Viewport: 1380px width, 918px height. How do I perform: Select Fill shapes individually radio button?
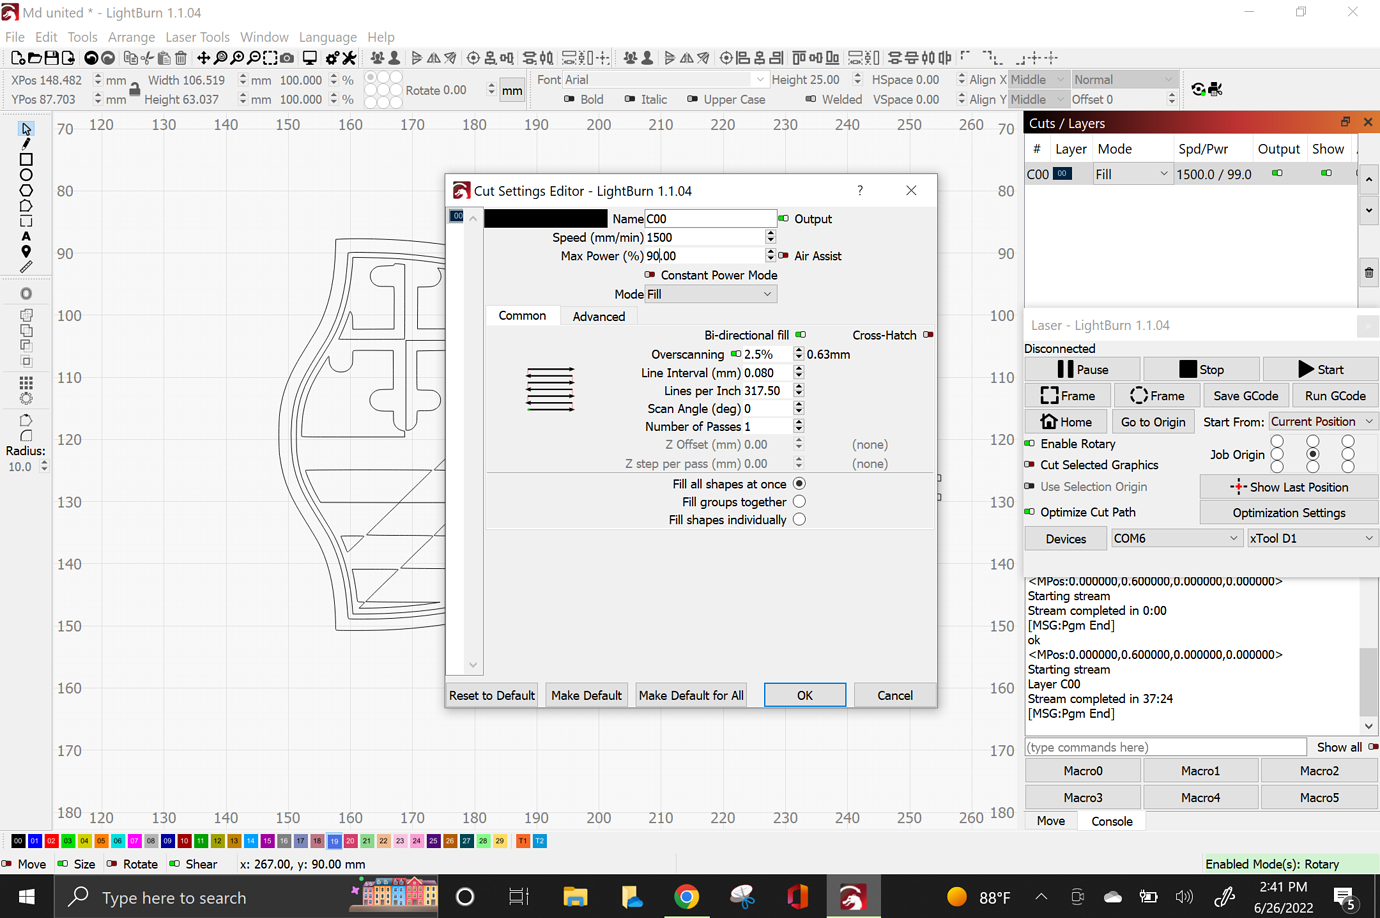coord(799,520)
